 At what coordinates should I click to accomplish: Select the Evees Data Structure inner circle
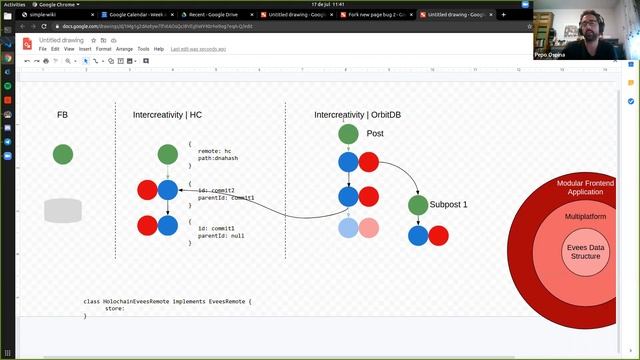[585, 252]
